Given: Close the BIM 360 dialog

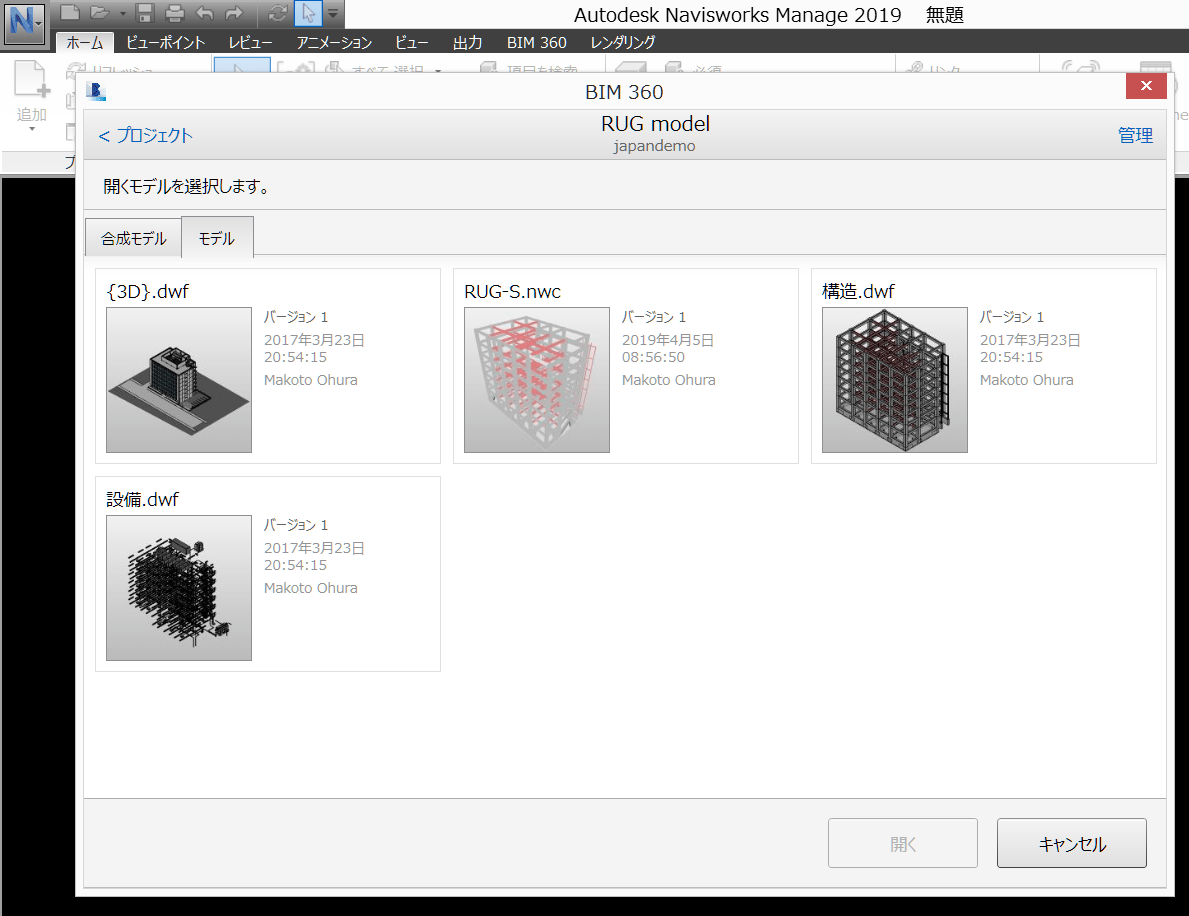Looking at the screenshot, I should coord(1146,86).
